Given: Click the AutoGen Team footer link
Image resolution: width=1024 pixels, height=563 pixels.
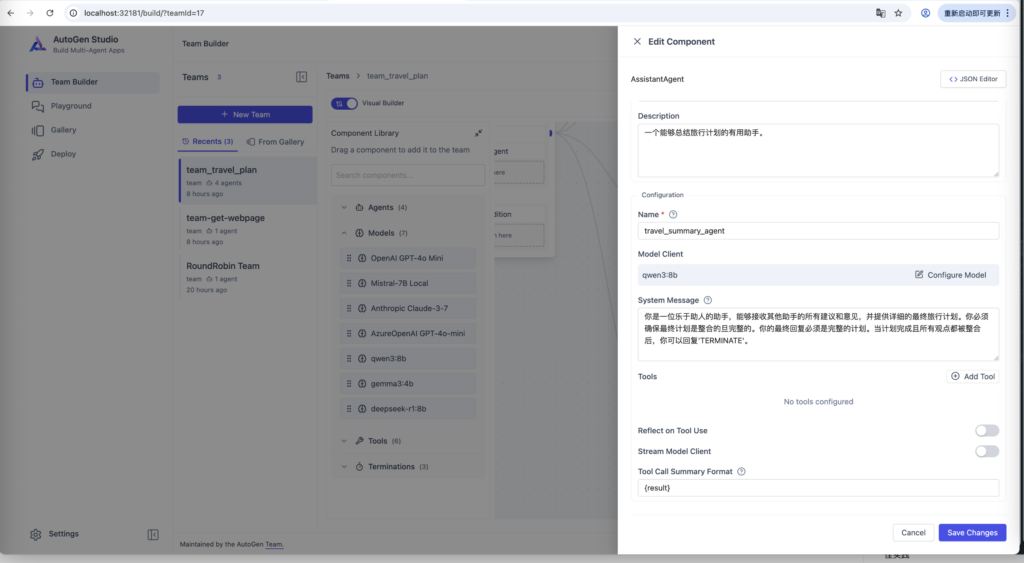Looking at the screenshot, I should click(x=274, y=544).
